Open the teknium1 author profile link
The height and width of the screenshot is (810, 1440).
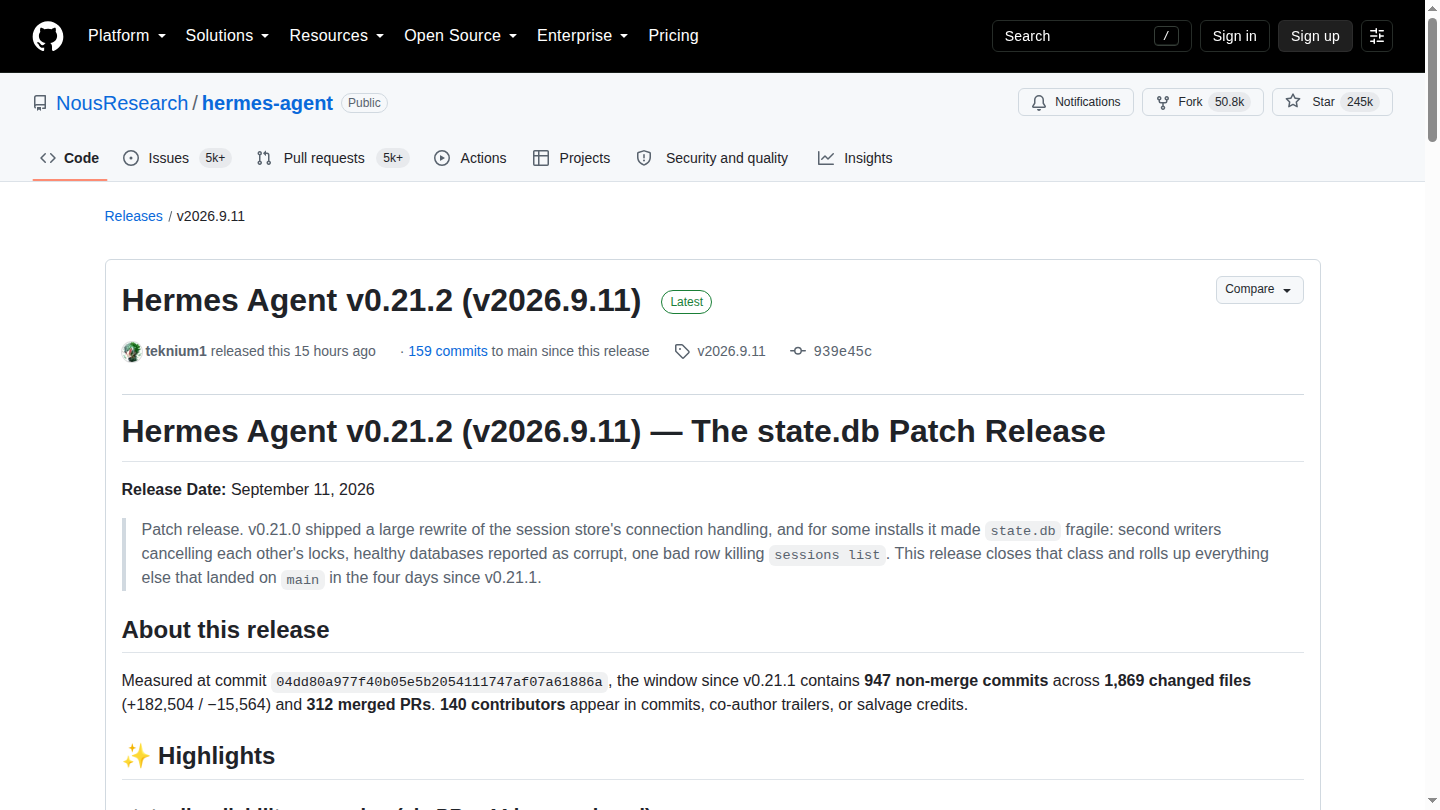coord(176,351)
